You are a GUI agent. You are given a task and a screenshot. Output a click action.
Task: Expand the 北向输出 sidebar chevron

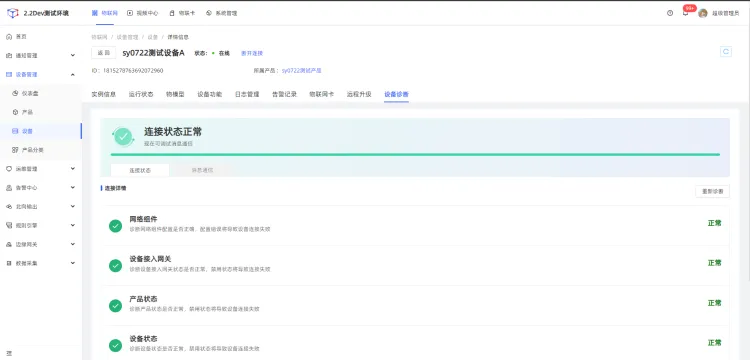[x=73, y=207]
